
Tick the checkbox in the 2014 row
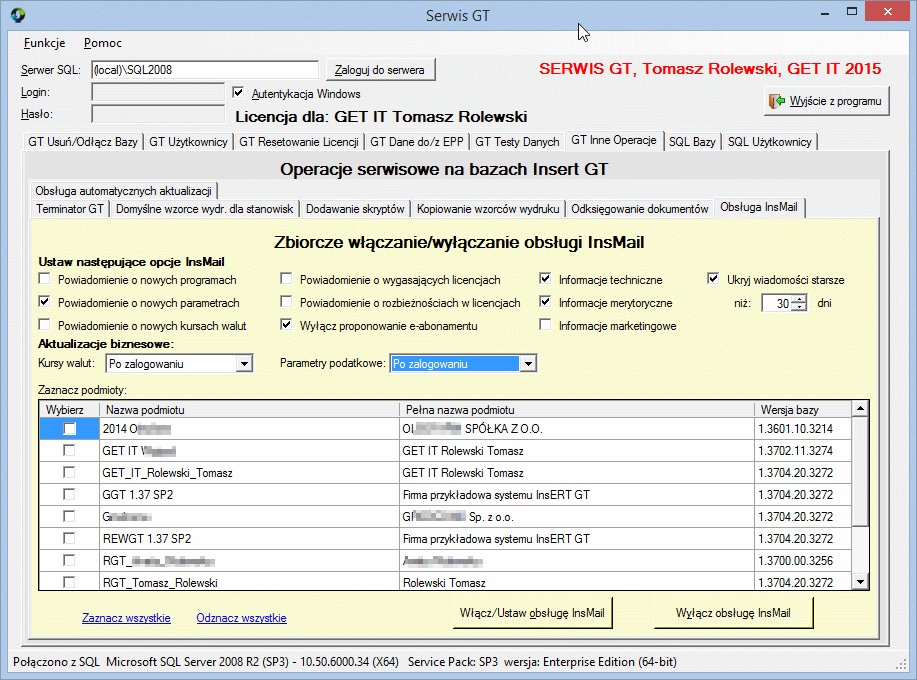click(69, 429)
